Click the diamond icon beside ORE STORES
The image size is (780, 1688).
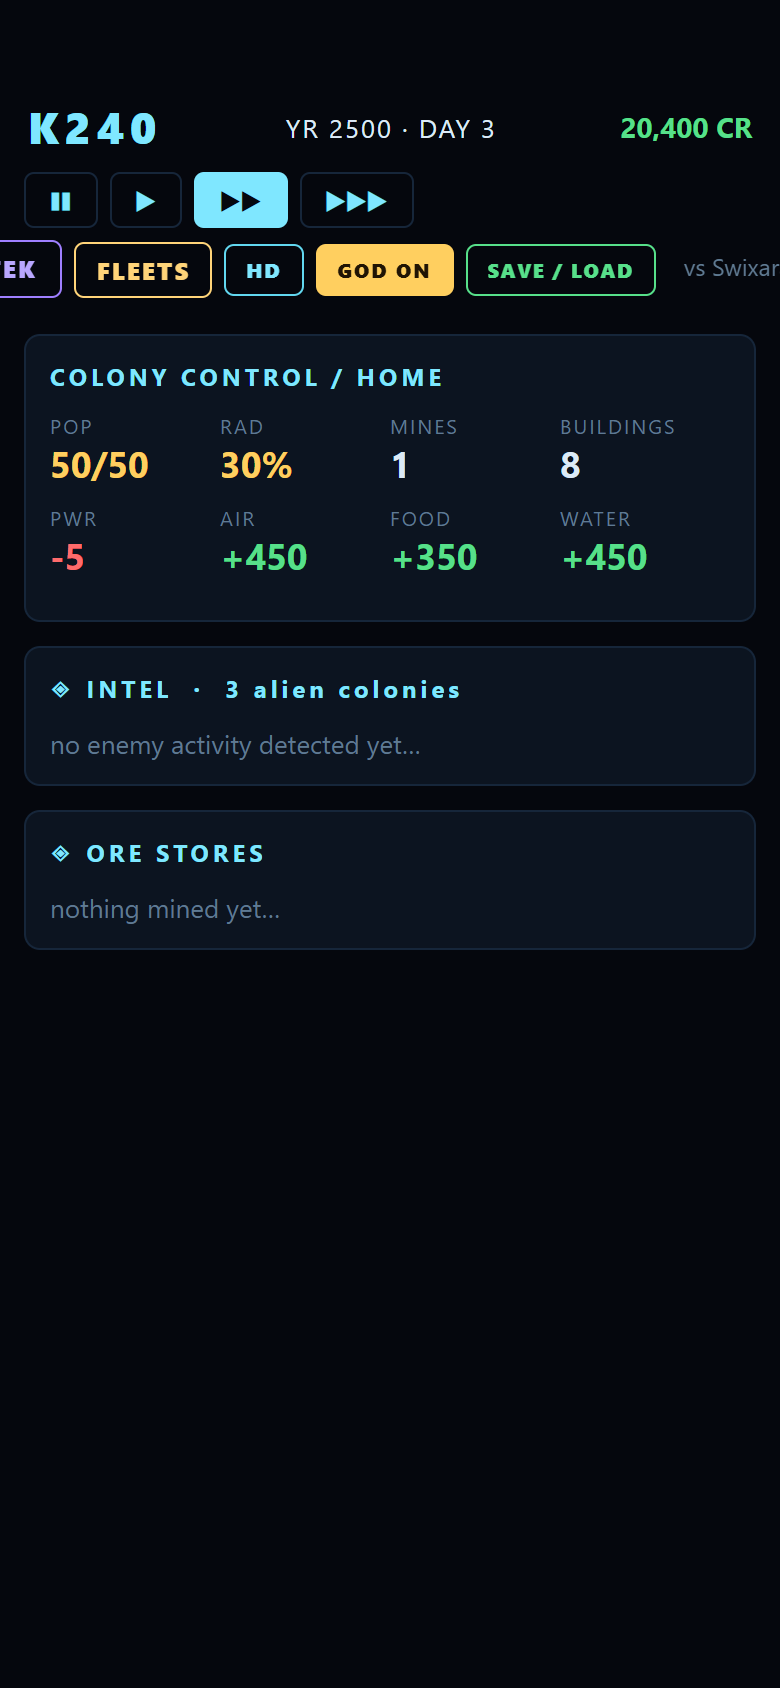tap(61, 853)
